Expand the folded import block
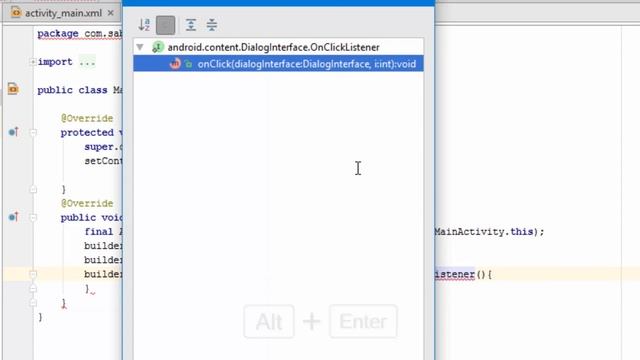 click(x=33, y=62)
